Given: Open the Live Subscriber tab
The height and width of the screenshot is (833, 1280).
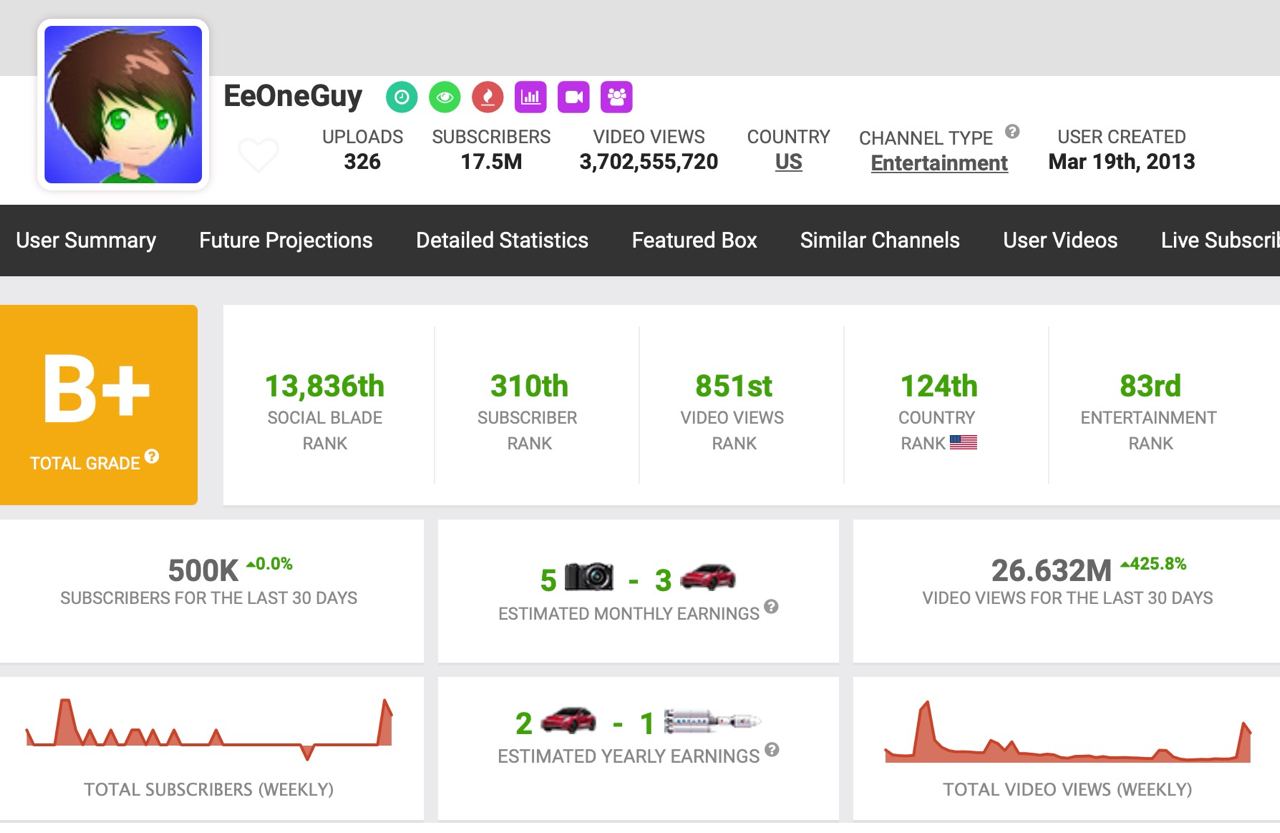Looking at the screenshot, I should coord(1220,240).
